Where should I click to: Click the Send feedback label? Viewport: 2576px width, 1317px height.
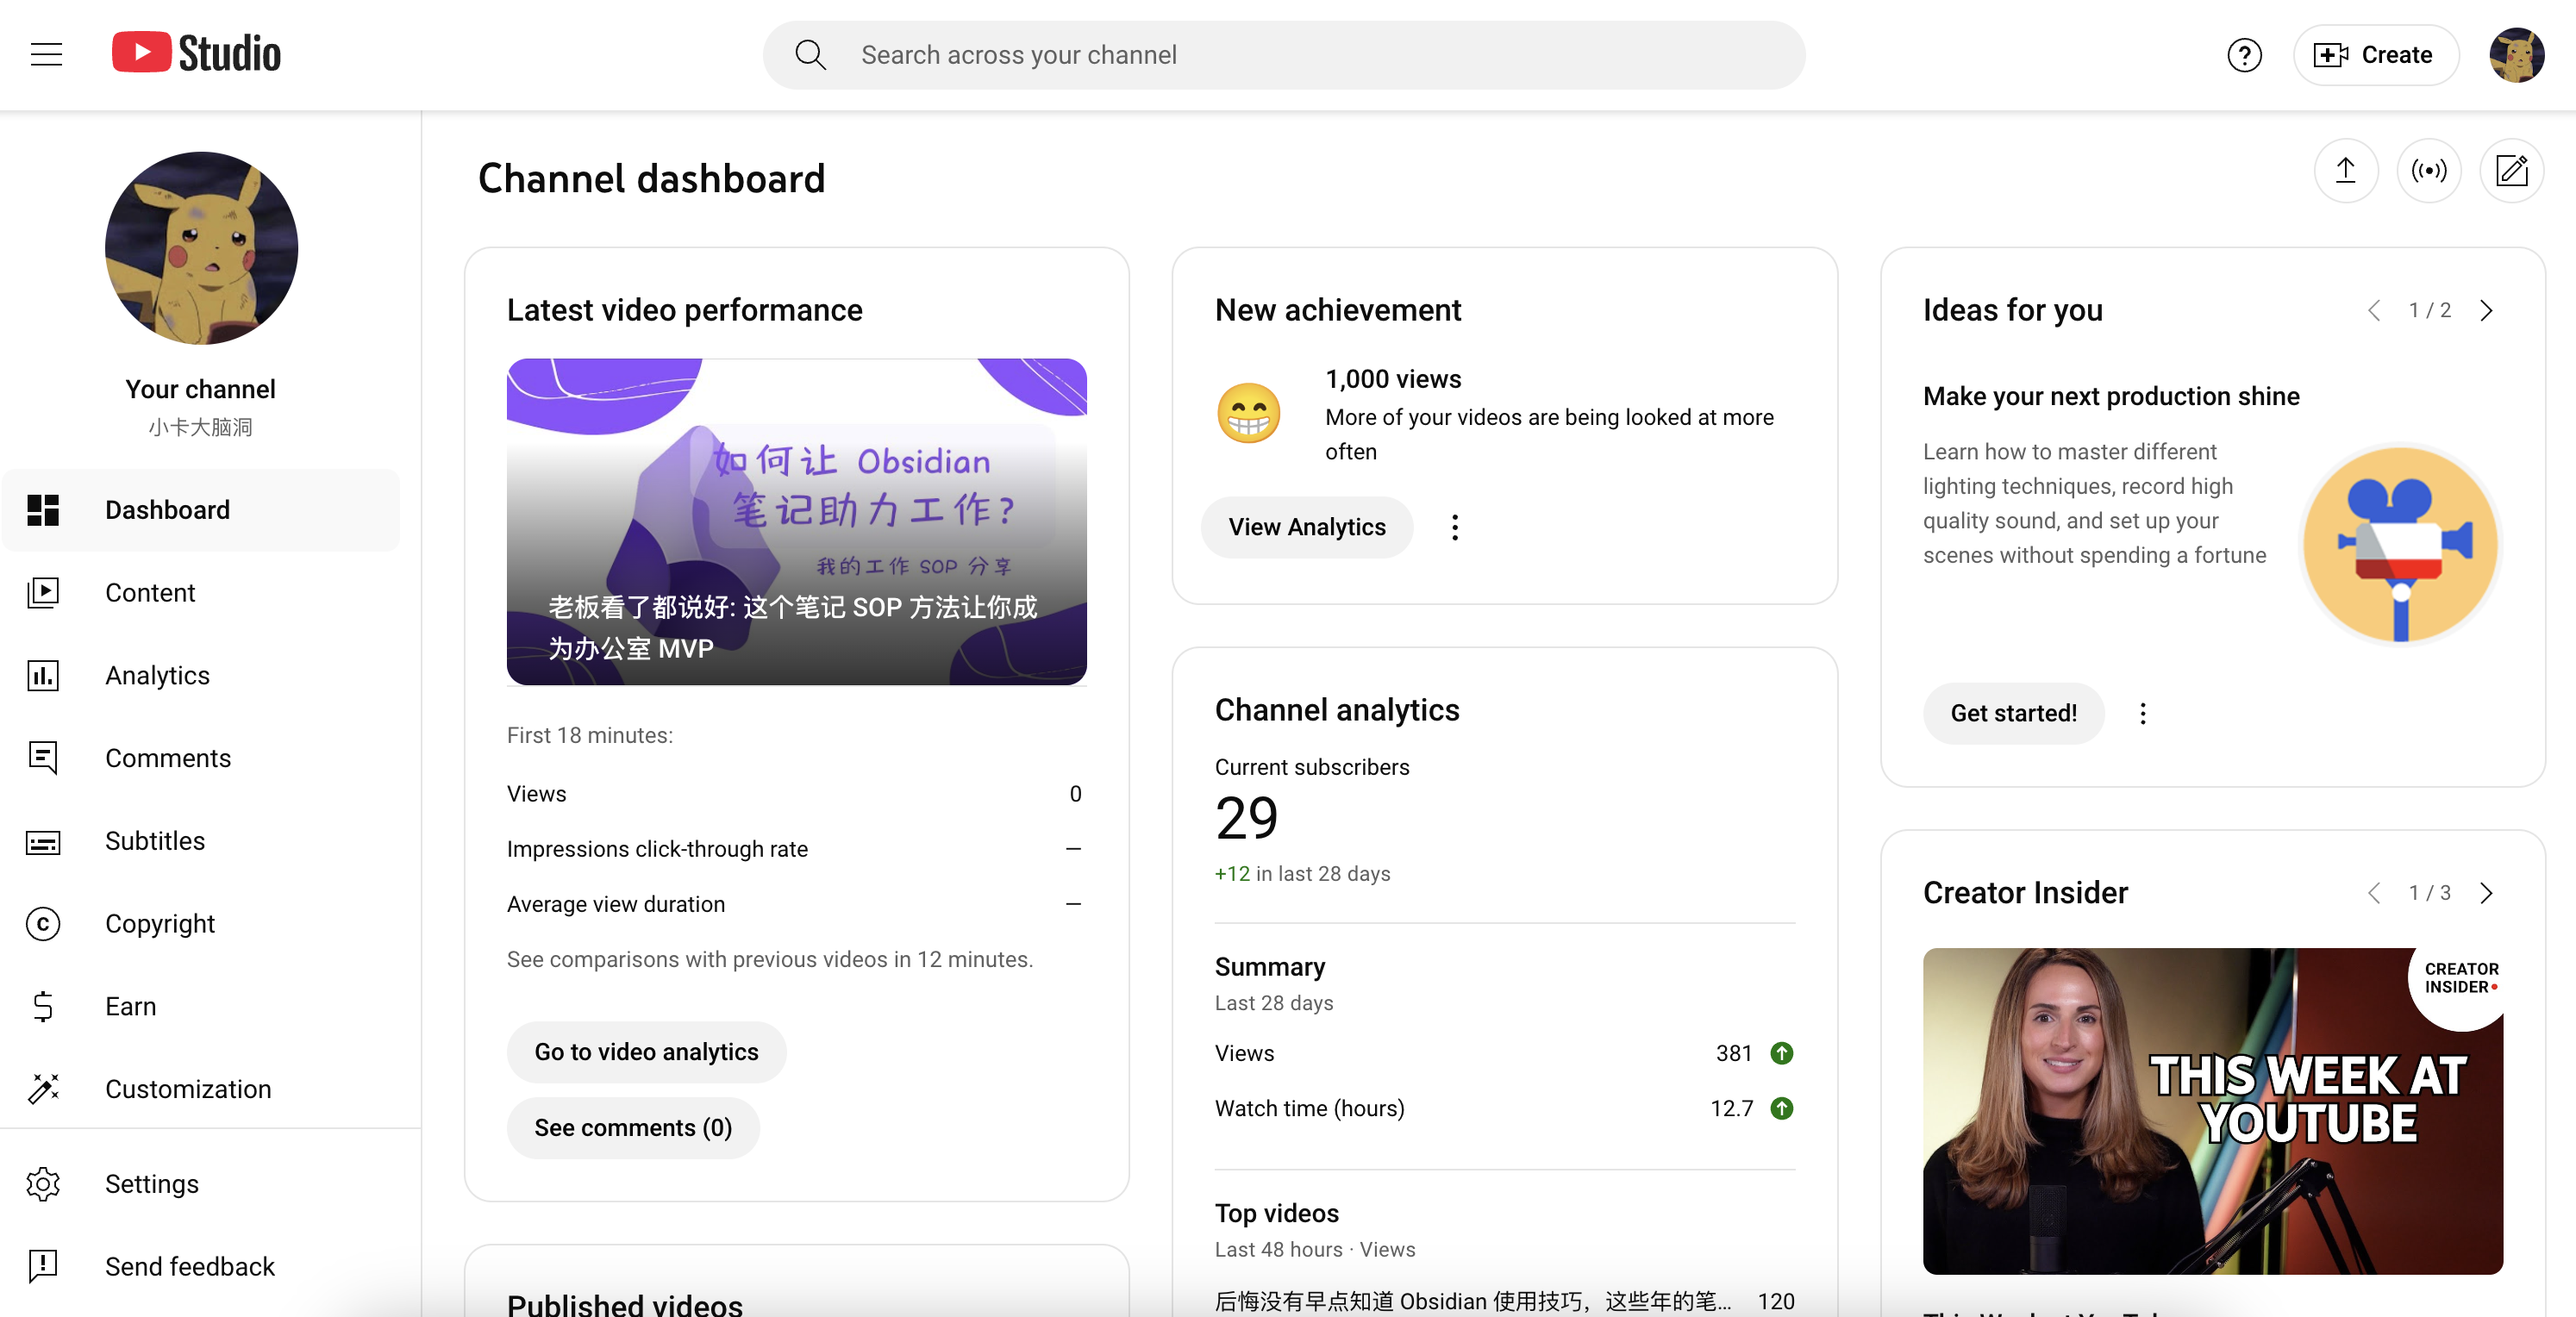[x=190, y=1267]
